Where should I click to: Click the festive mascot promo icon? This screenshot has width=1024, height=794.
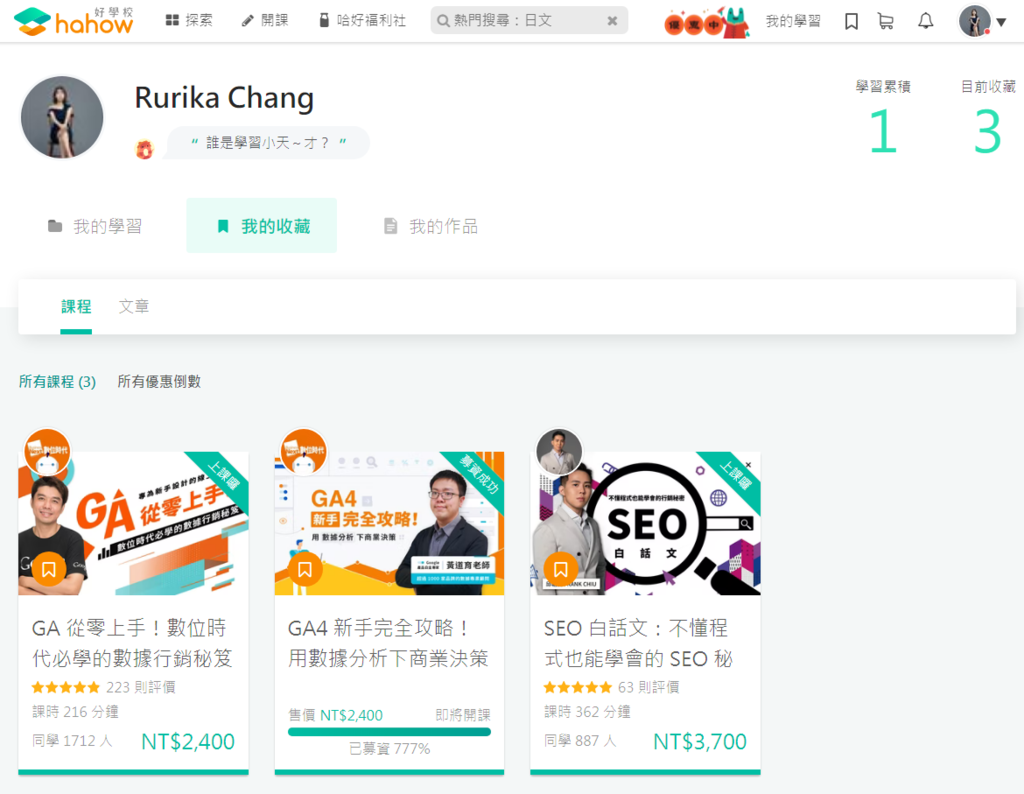[707, 21]
